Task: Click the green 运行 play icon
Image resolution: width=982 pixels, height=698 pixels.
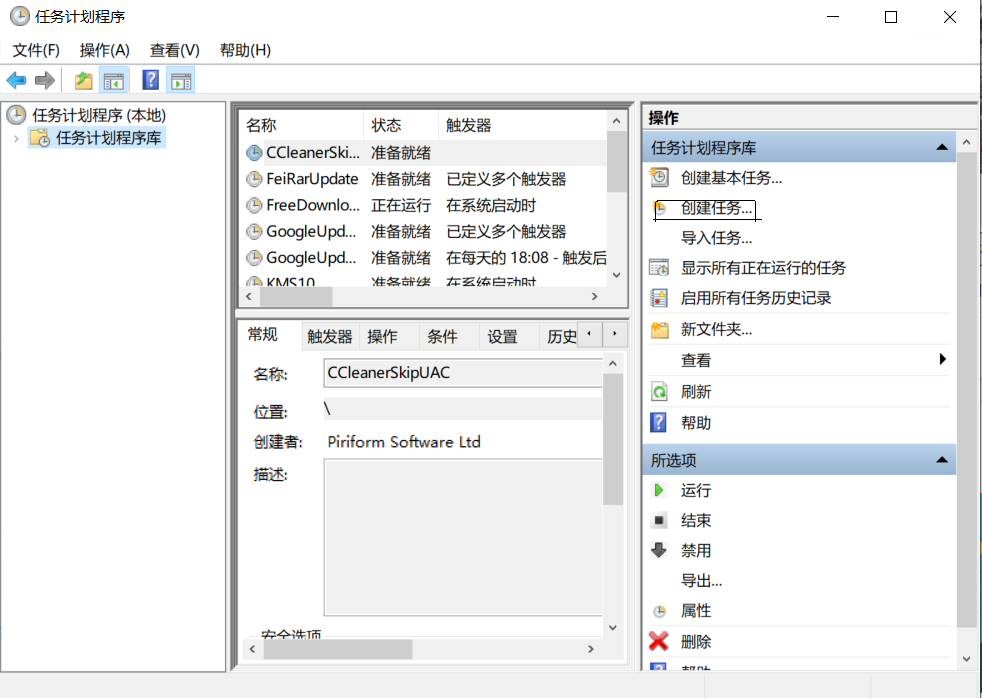Action: [658, 490]
